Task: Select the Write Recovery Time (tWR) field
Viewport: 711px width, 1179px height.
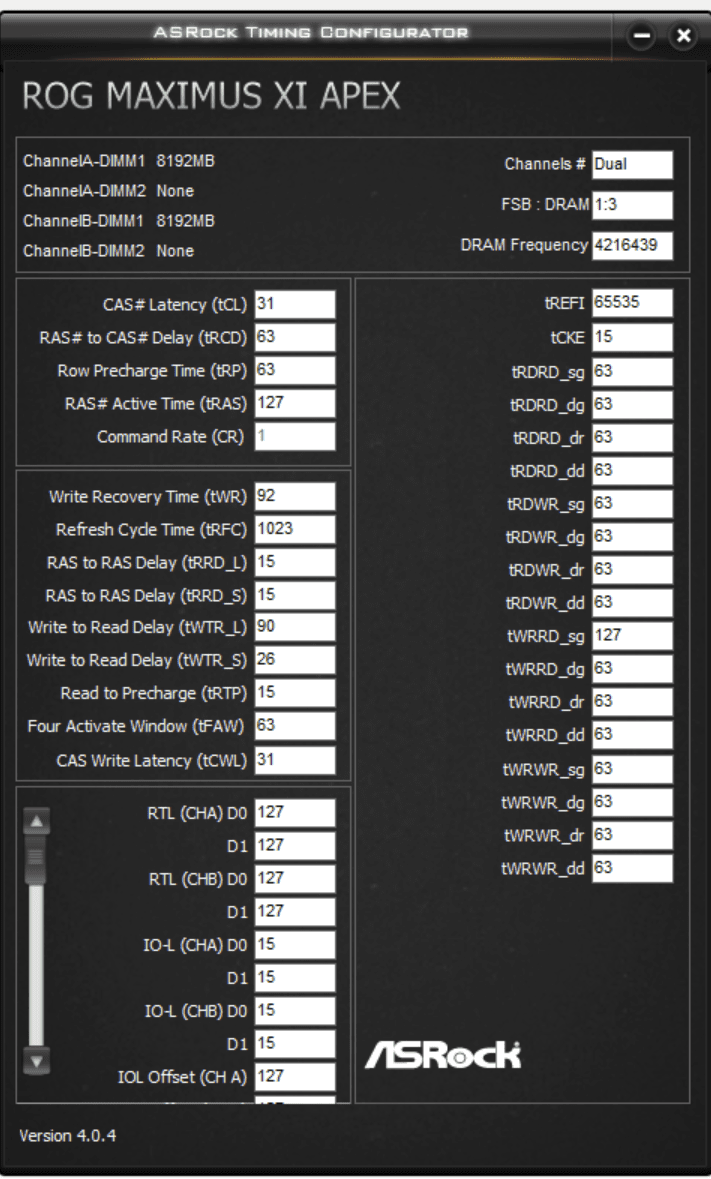Action: pyautogui.click(x=295, y=497)
